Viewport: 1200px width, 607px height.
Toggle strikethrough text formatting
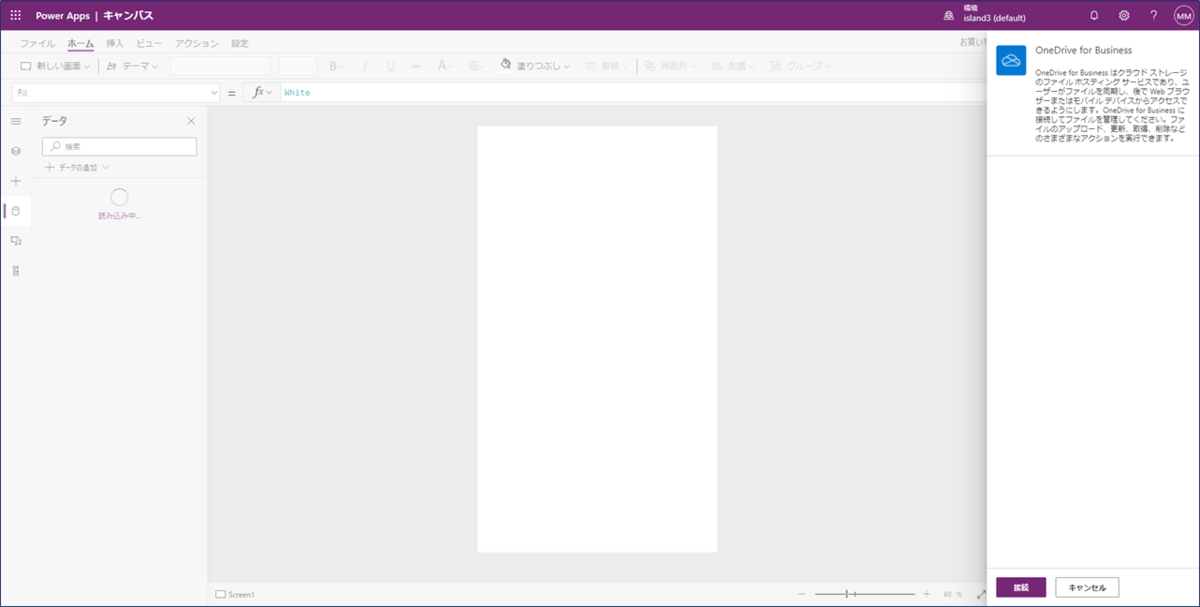click(416, 66)
